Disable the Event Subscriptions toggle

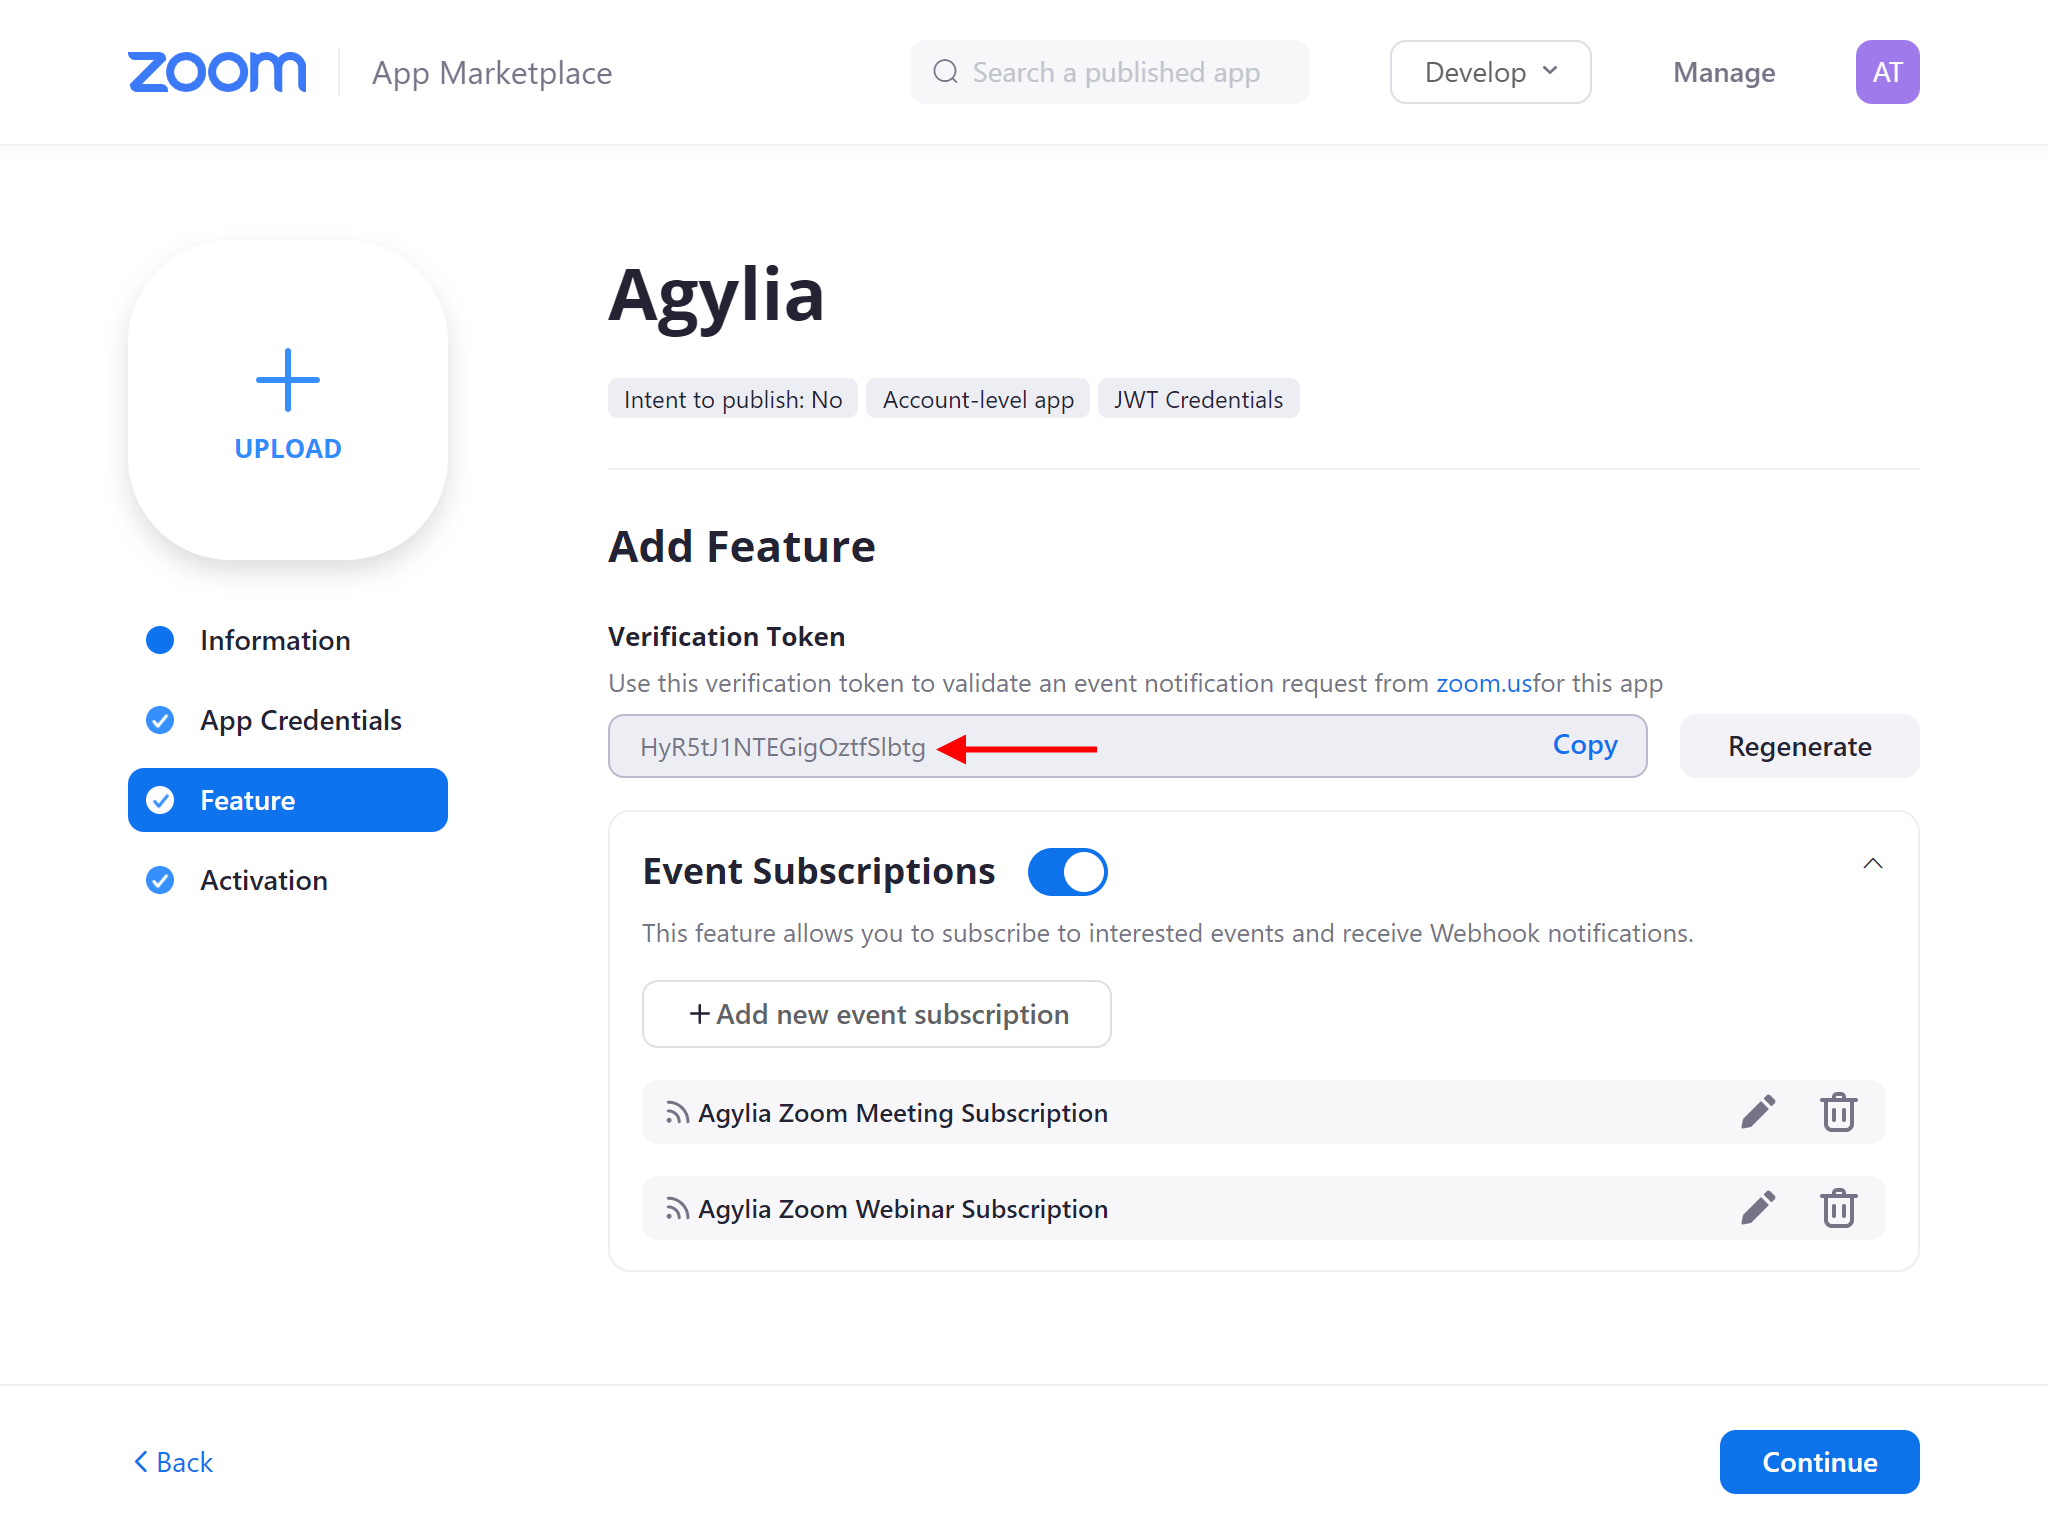point(1067,872)
